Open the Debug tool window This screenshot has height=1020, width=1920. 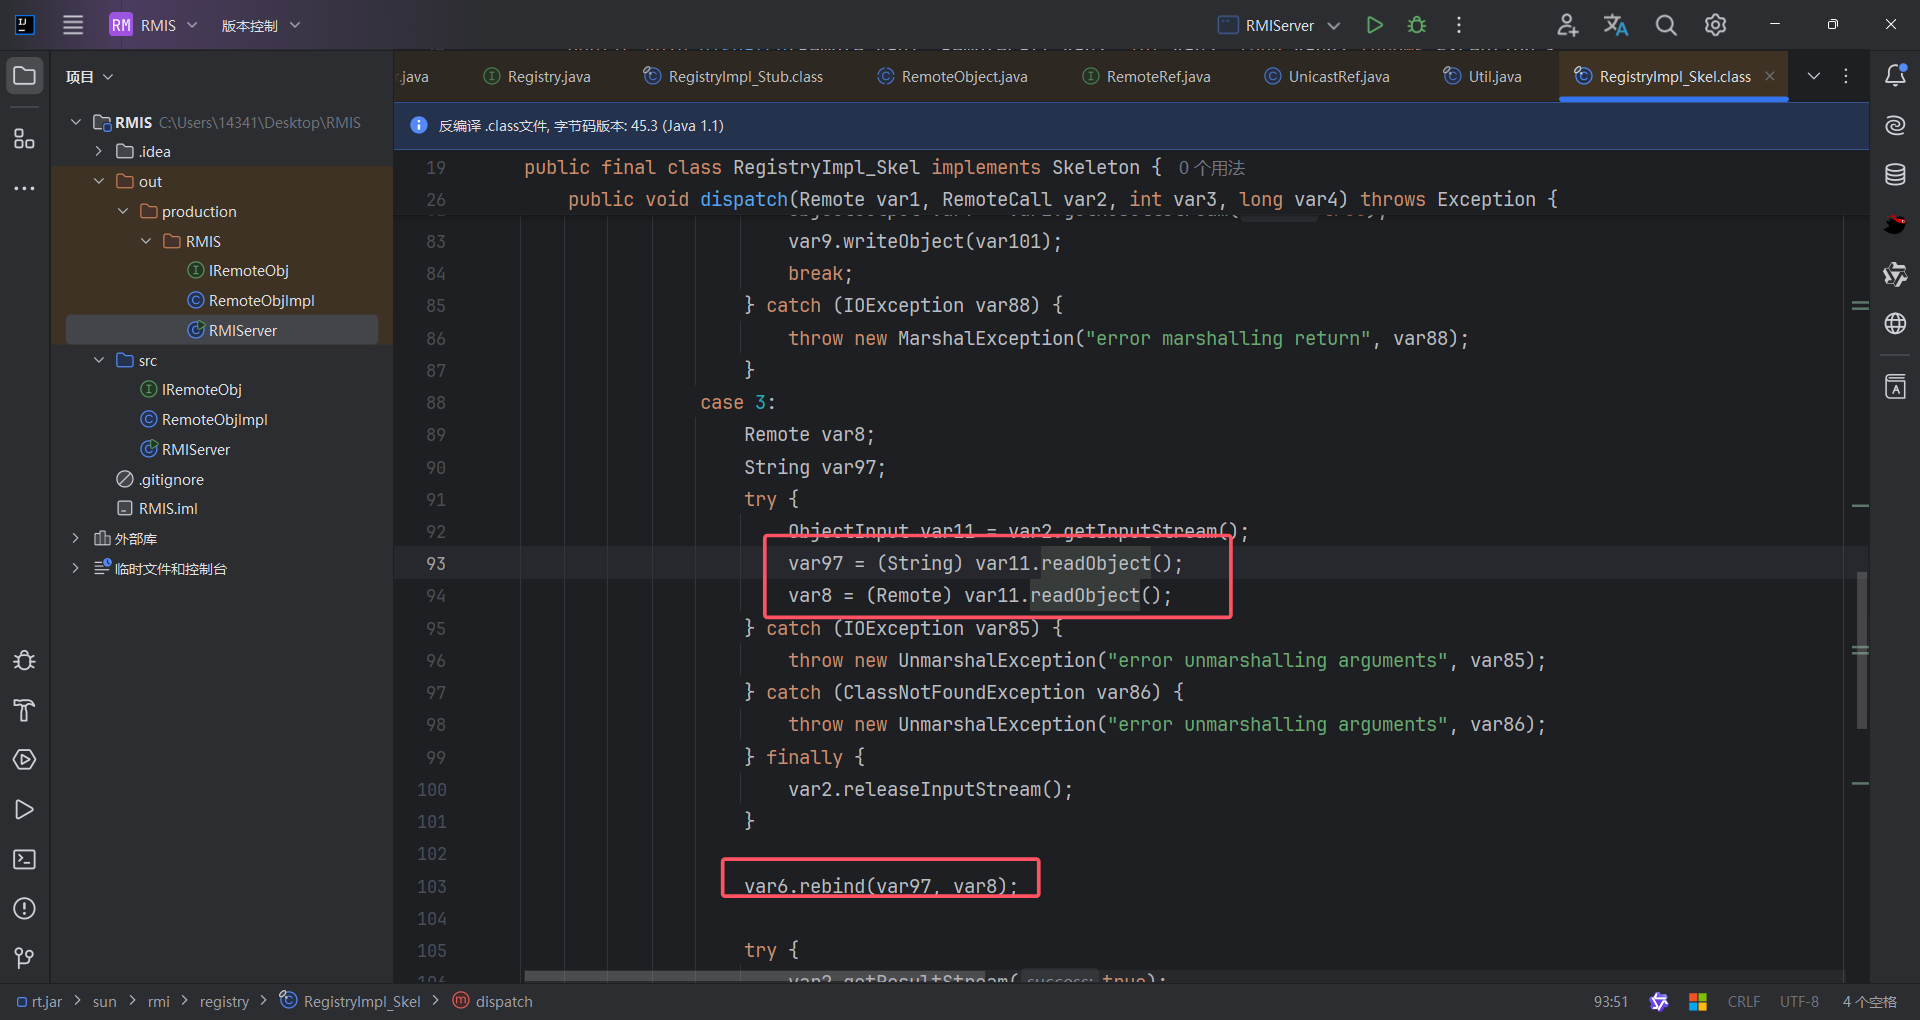coord(25,661)
